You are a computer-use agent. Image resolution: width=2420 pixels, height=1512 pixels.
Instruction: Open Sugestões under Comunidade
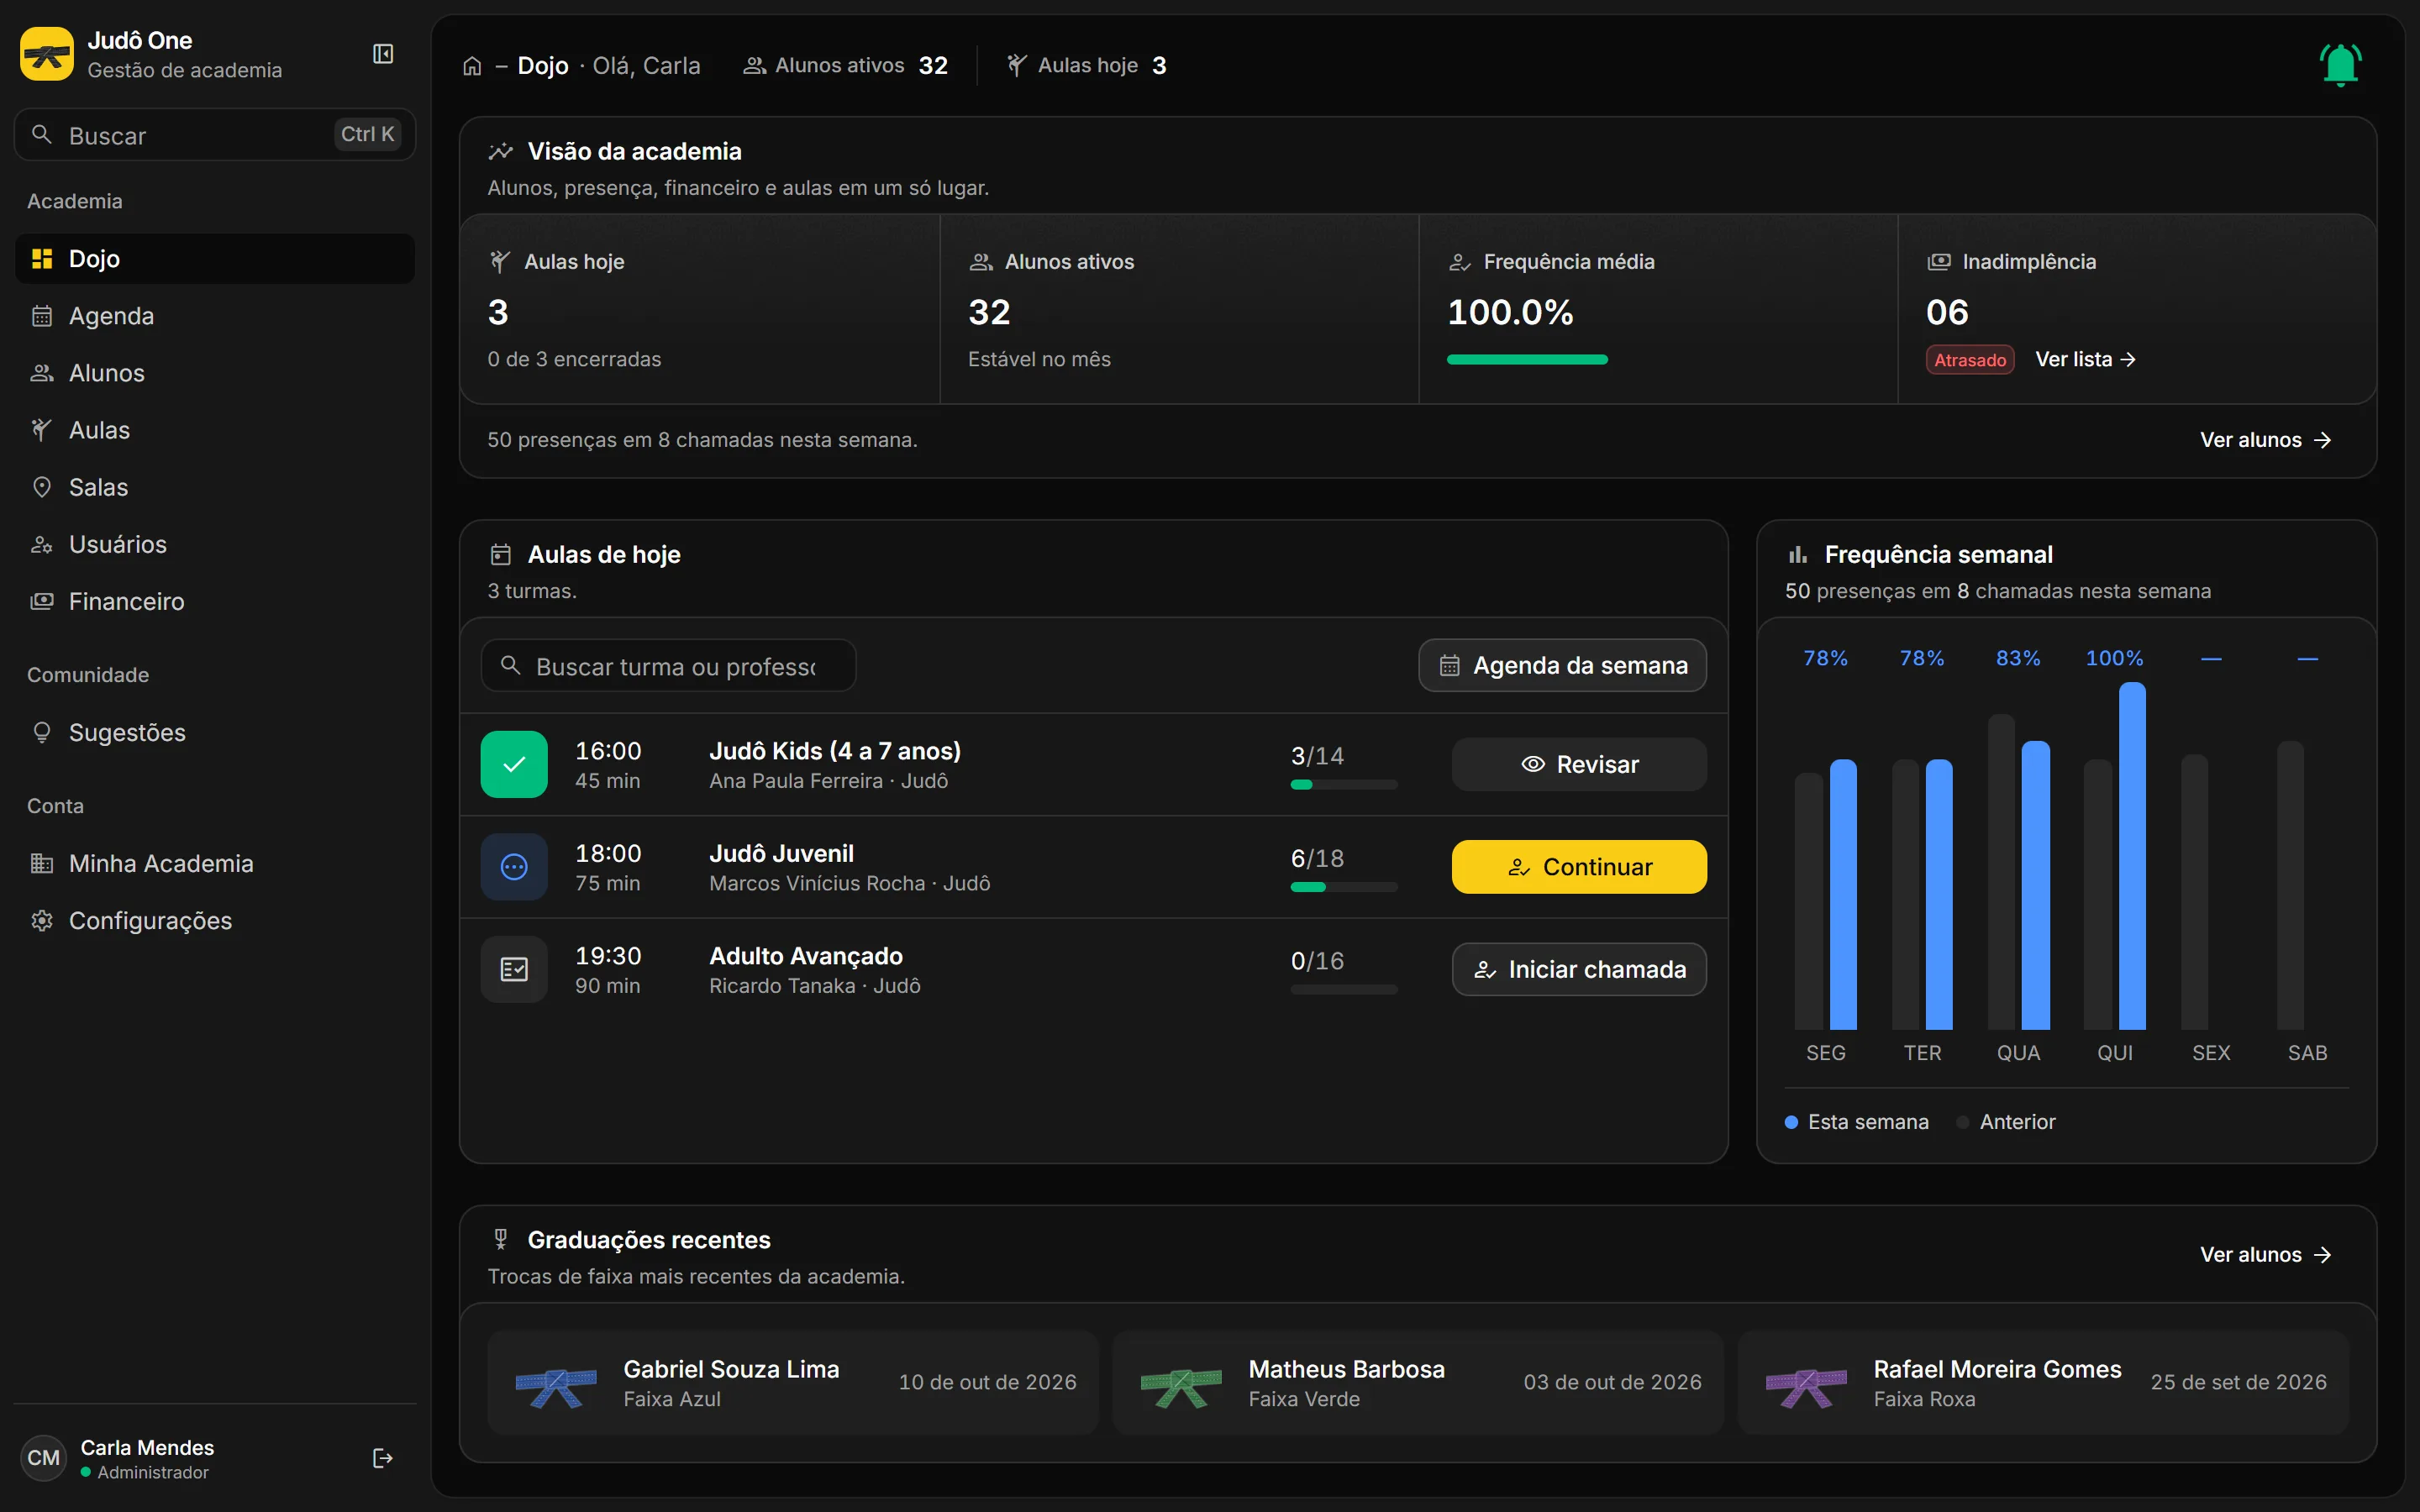(x=215, y=732)
